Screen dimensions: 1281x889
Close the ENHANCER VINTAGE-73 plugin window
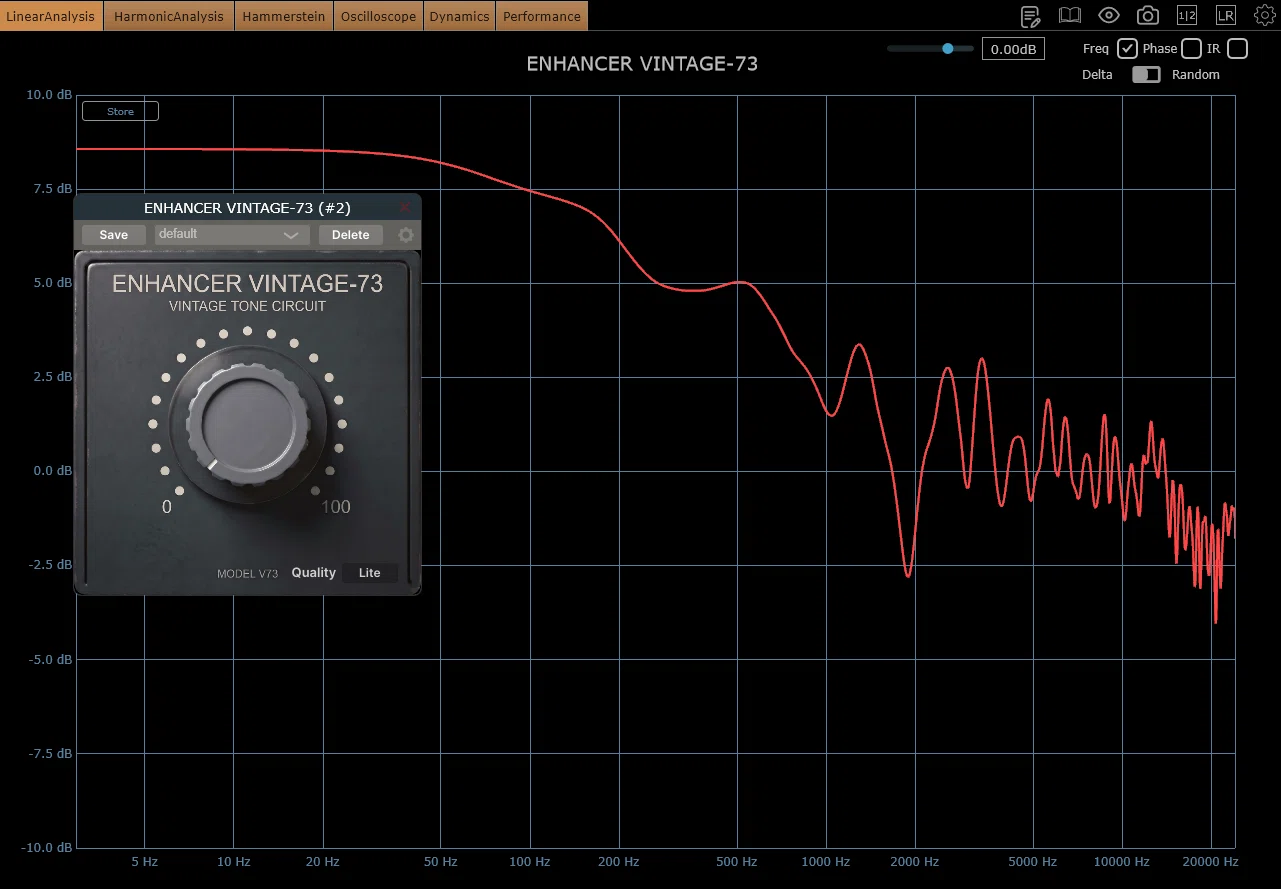pyautogui.click(x=405, y=207)
